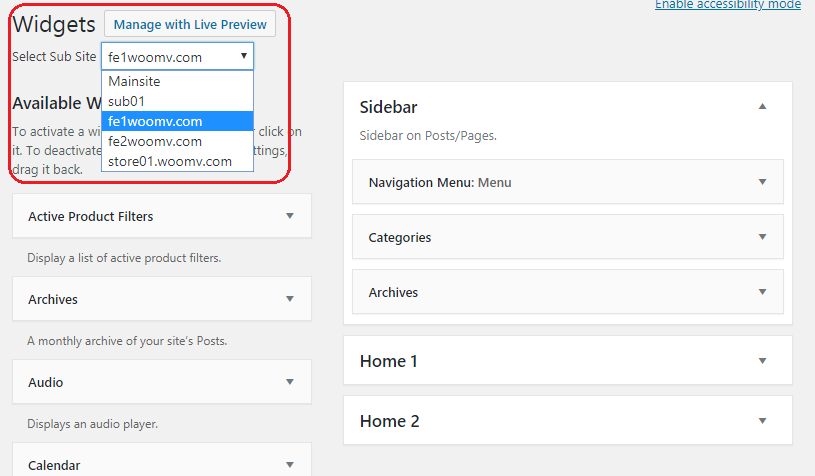
Task: Choose Mainsite from the sub site list
Action: click(x=134, y=81)
